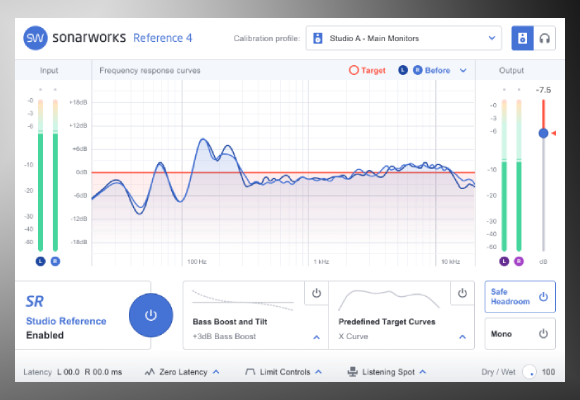Click the Reference 4 title text
The image size is (580, 400).
[163, 38]
